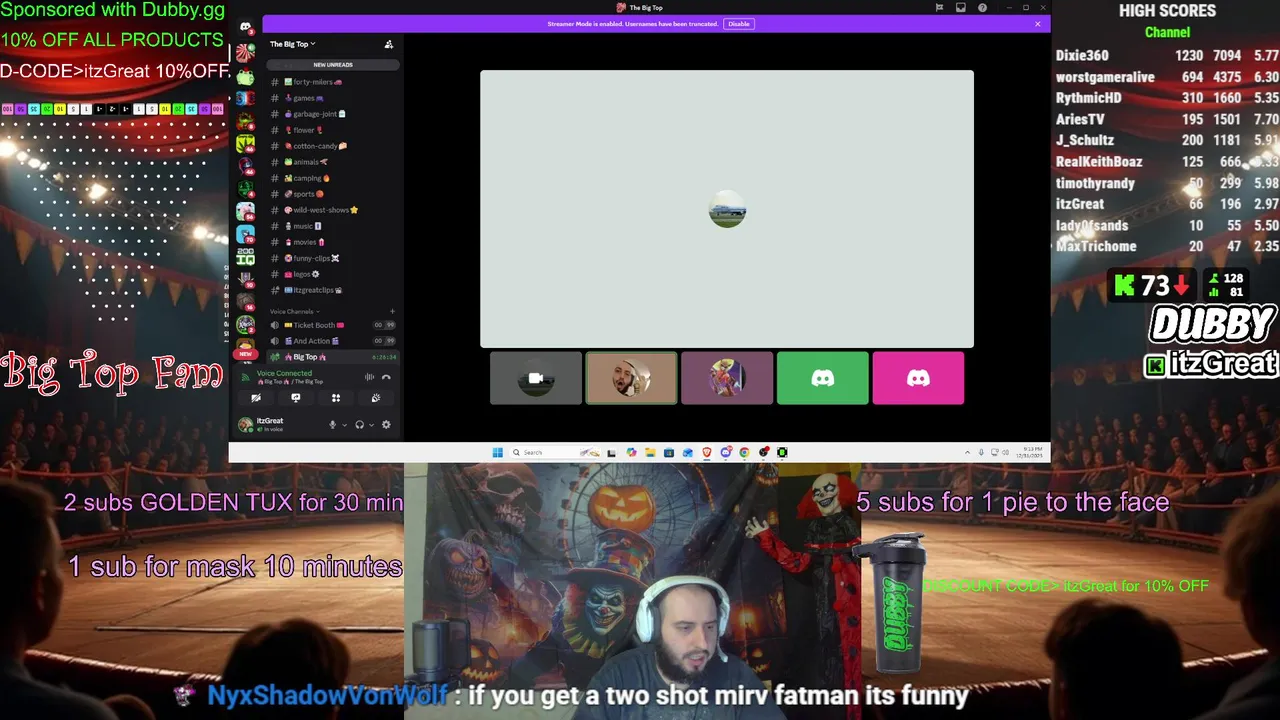Viewport: 1280px width, 720px height.
Task: Select the cartoon character avatar participant tile
Action: [727, 378]
